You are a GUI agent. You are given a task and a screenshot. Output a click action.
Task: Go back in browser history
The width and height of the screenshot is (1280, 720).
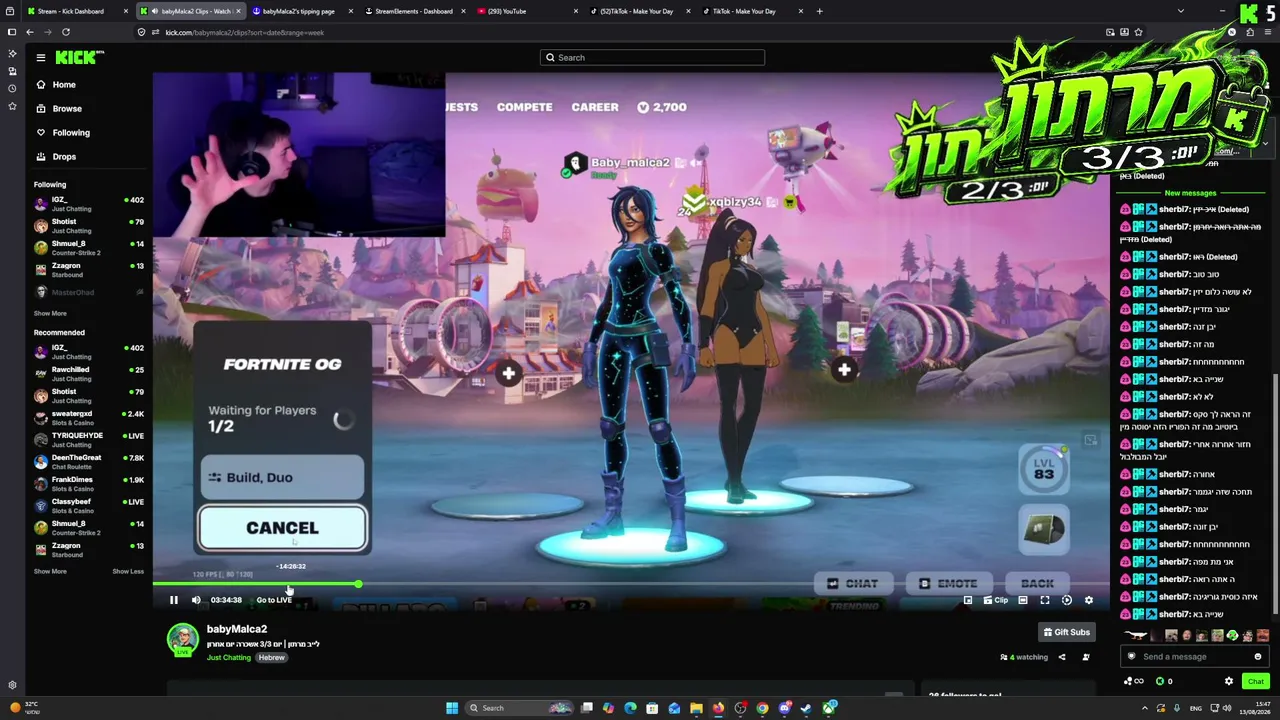(x=30, y=32)
